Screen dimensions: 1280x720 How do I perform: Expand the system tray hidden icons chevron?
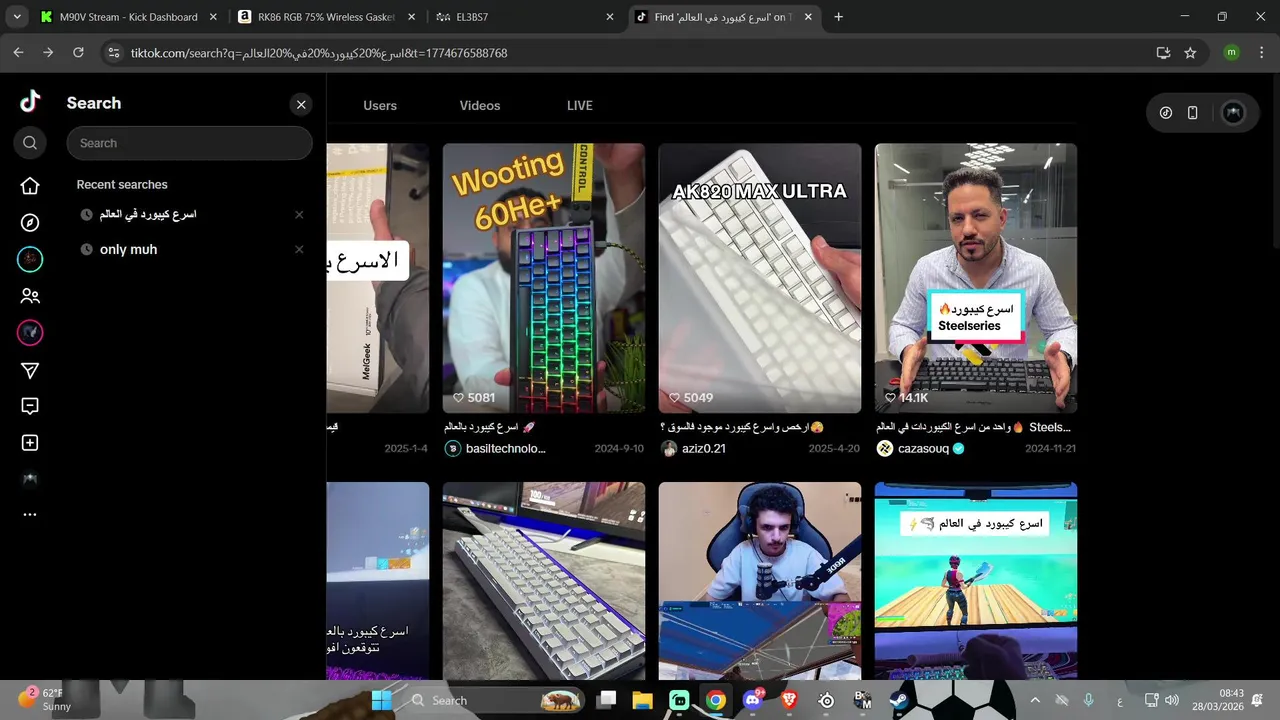pyautogui.click(x=1035, y=700)
